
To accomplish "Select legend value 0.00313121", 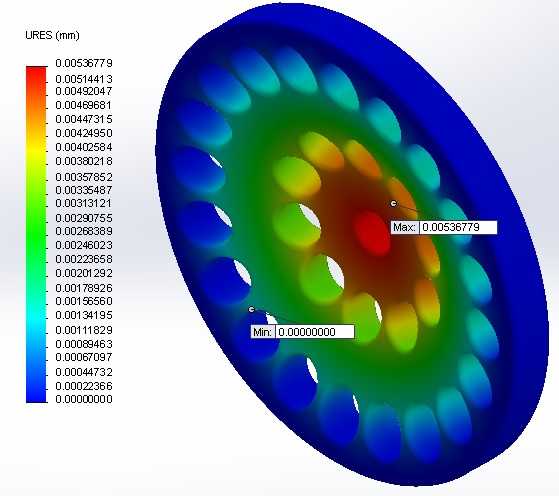I will click(x=84, y=203).
